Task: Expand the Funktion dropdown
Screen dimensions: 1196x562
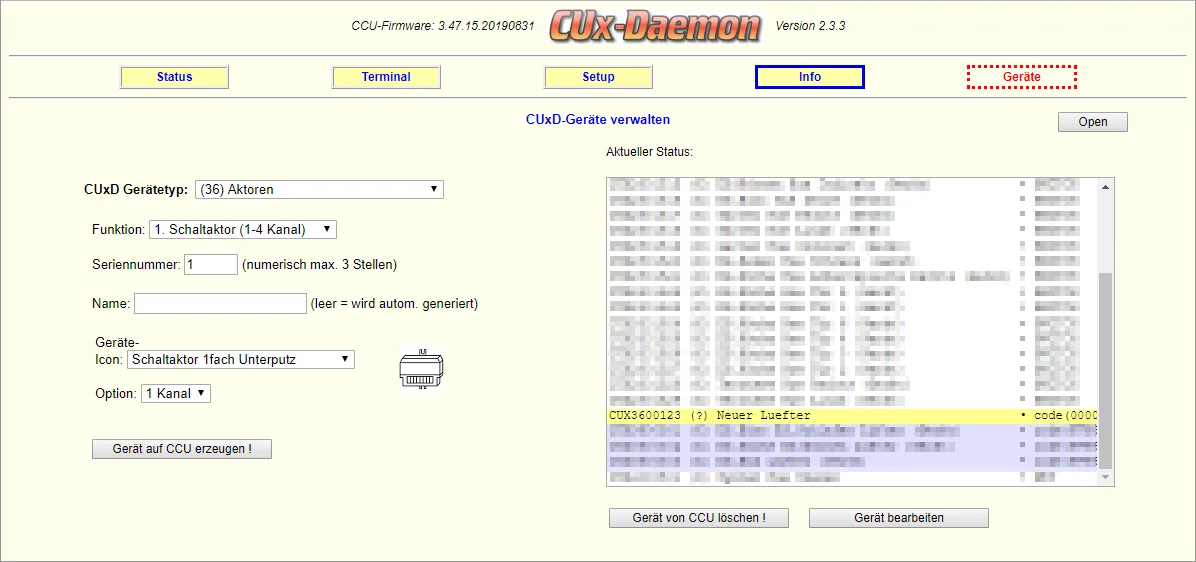Action: coord(242,229)
